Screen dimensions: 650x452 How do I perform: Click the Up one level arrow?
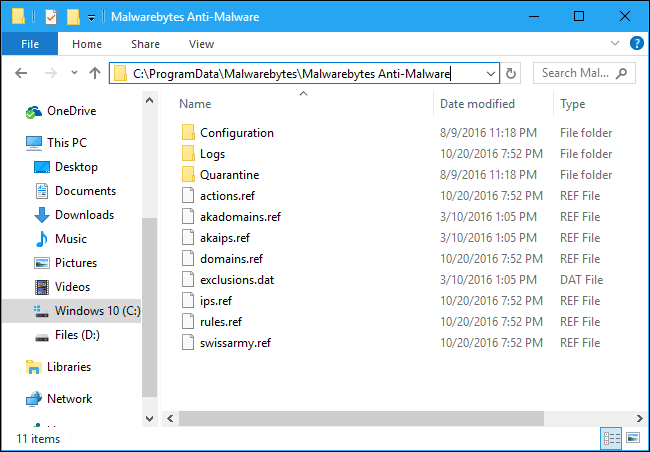(x=95, y=73)
